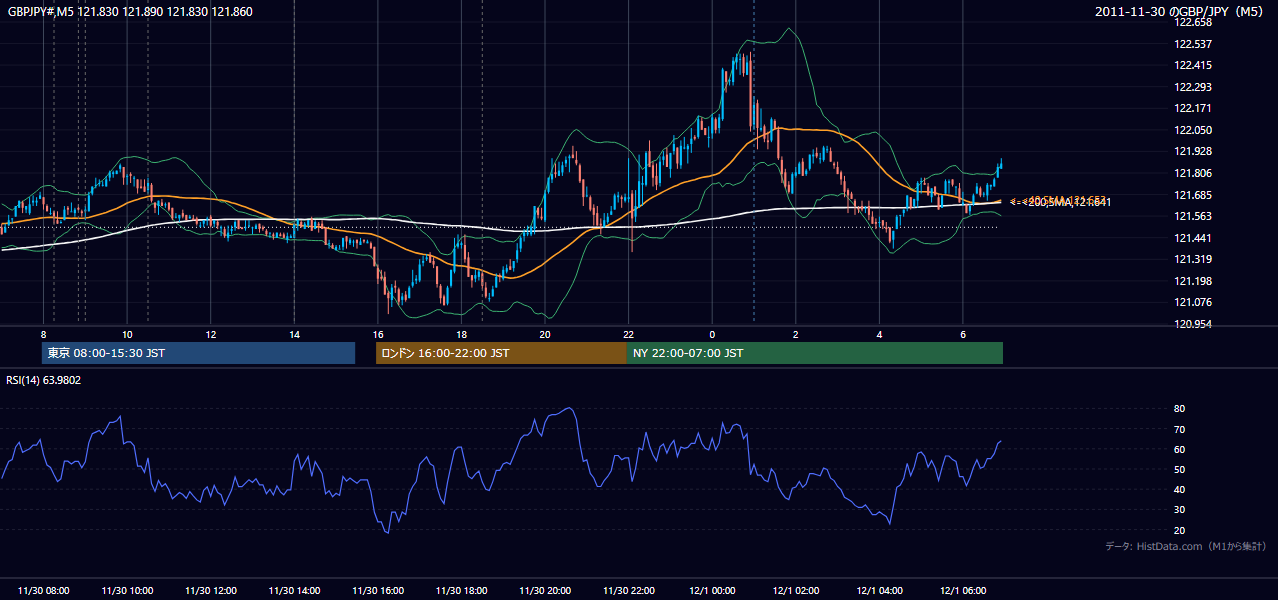Click the 121.441 price axis label
This screenshot has width=1278, height=600.
[1194, 238]
